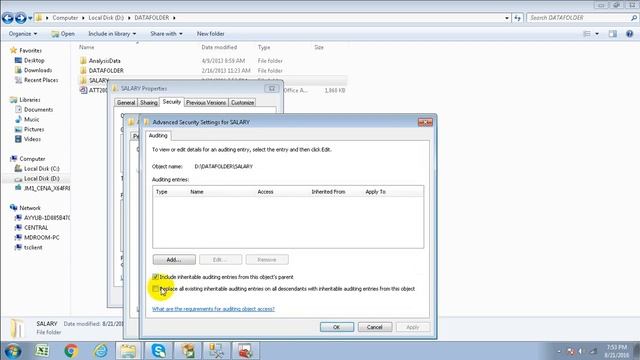Viewport: 640px width, 360px height.
Task: Select MDROOM-PC network computer
Action: pos(42,238)
